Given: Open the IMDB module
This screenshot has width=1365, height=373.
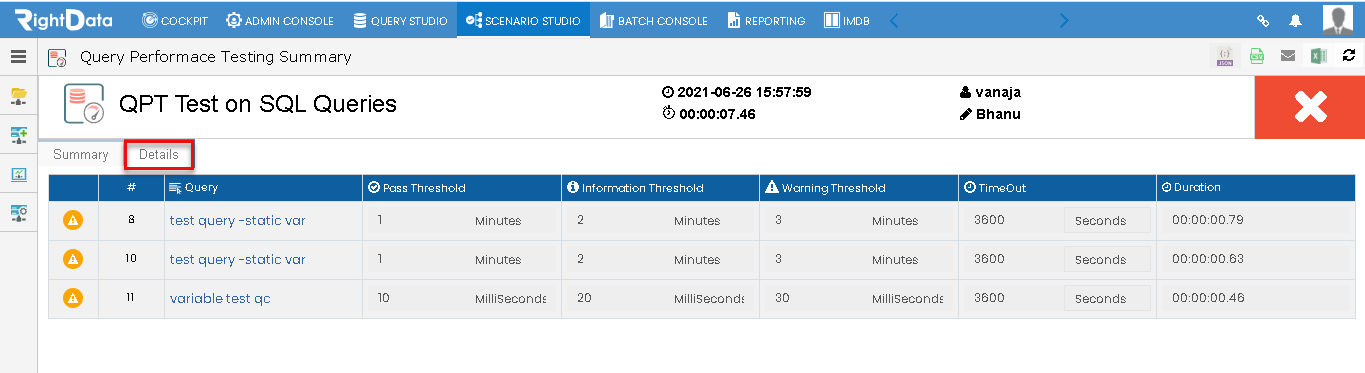Looking at the screenshot, I should click(846, 20).
